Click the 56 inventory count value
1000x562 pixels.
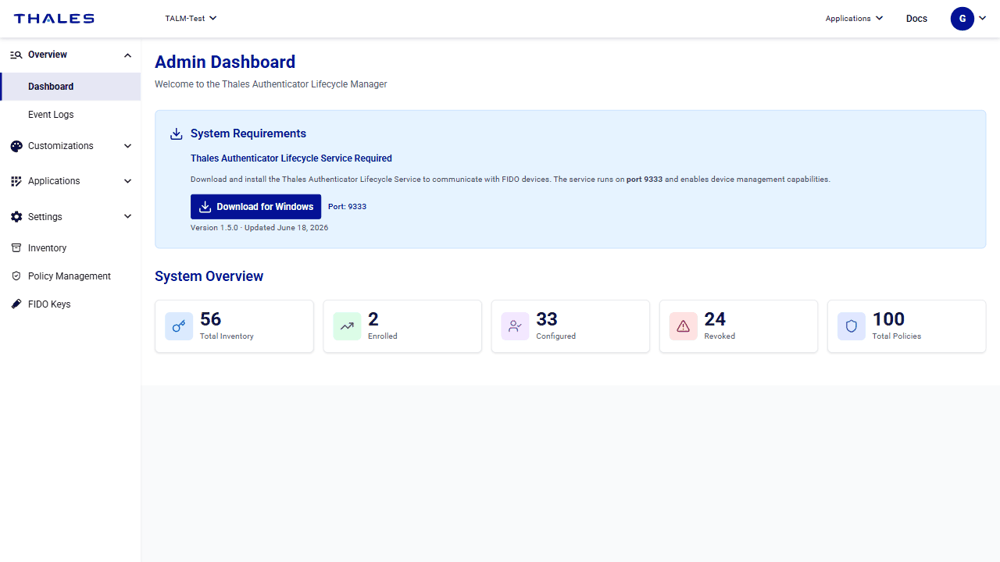pos(210,319)
